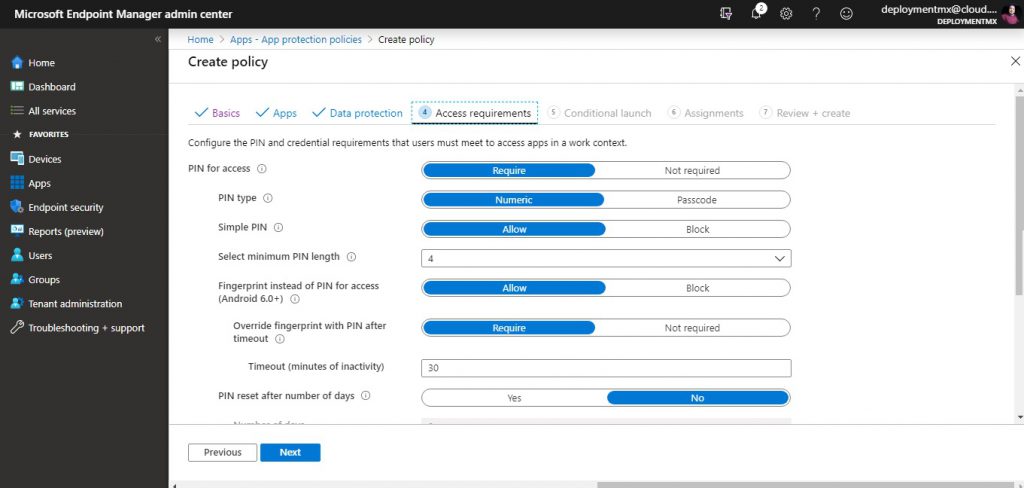Set PIN for access to Not required

coord(692,171)
